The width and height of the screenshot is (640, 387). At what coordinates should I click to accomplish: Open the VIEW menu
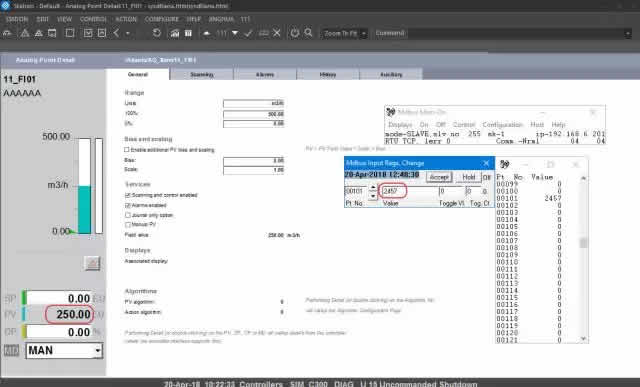click(x=64, y=19)
